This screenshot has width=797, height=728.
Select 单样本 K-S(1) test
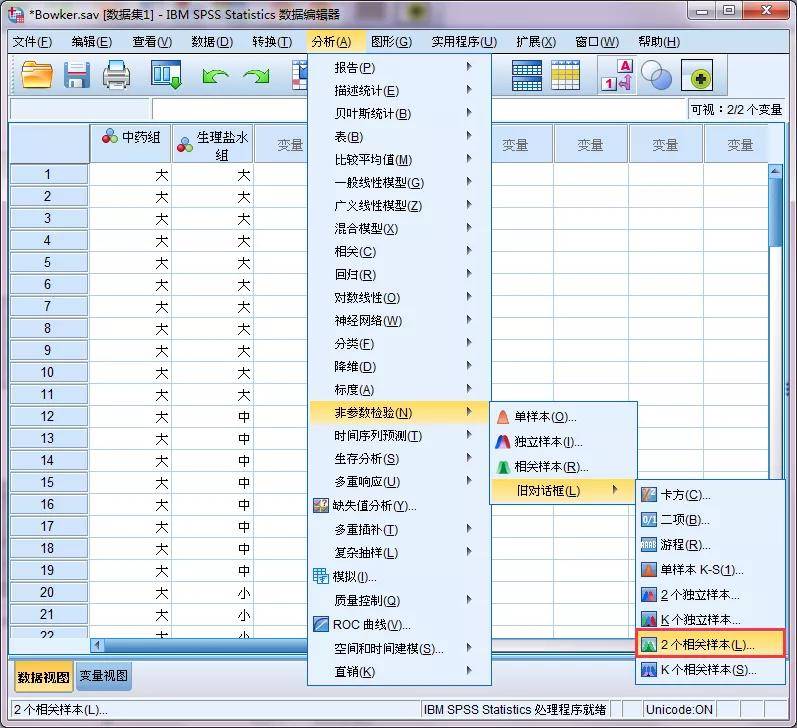(x=710, y=570)
